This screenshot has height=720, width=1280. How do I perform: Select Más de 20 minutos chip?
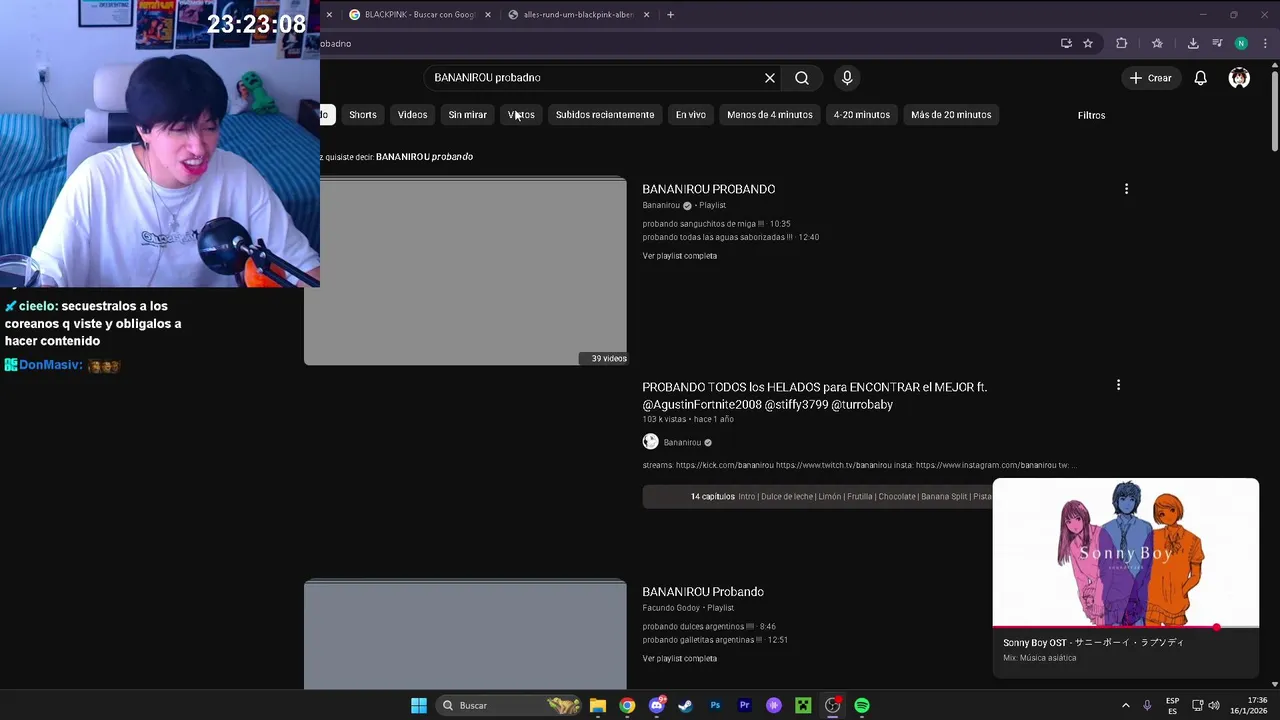(951, 115)
